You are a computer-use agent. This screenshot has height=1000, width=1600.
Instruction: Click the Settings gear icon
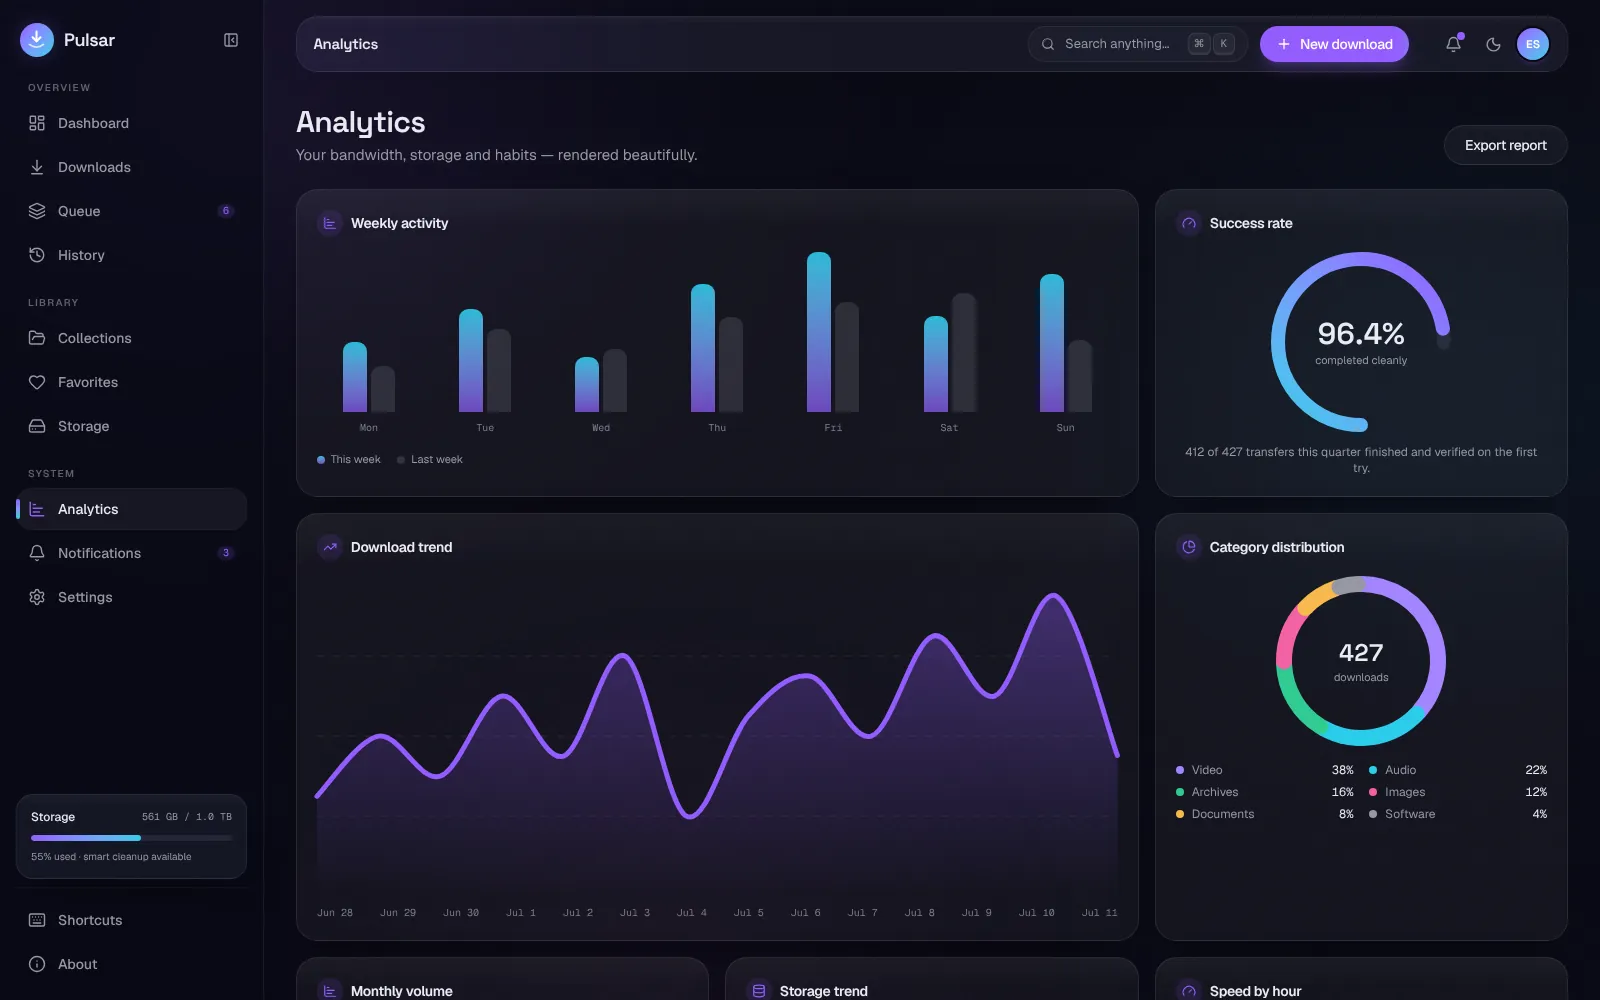pos(37,597)
